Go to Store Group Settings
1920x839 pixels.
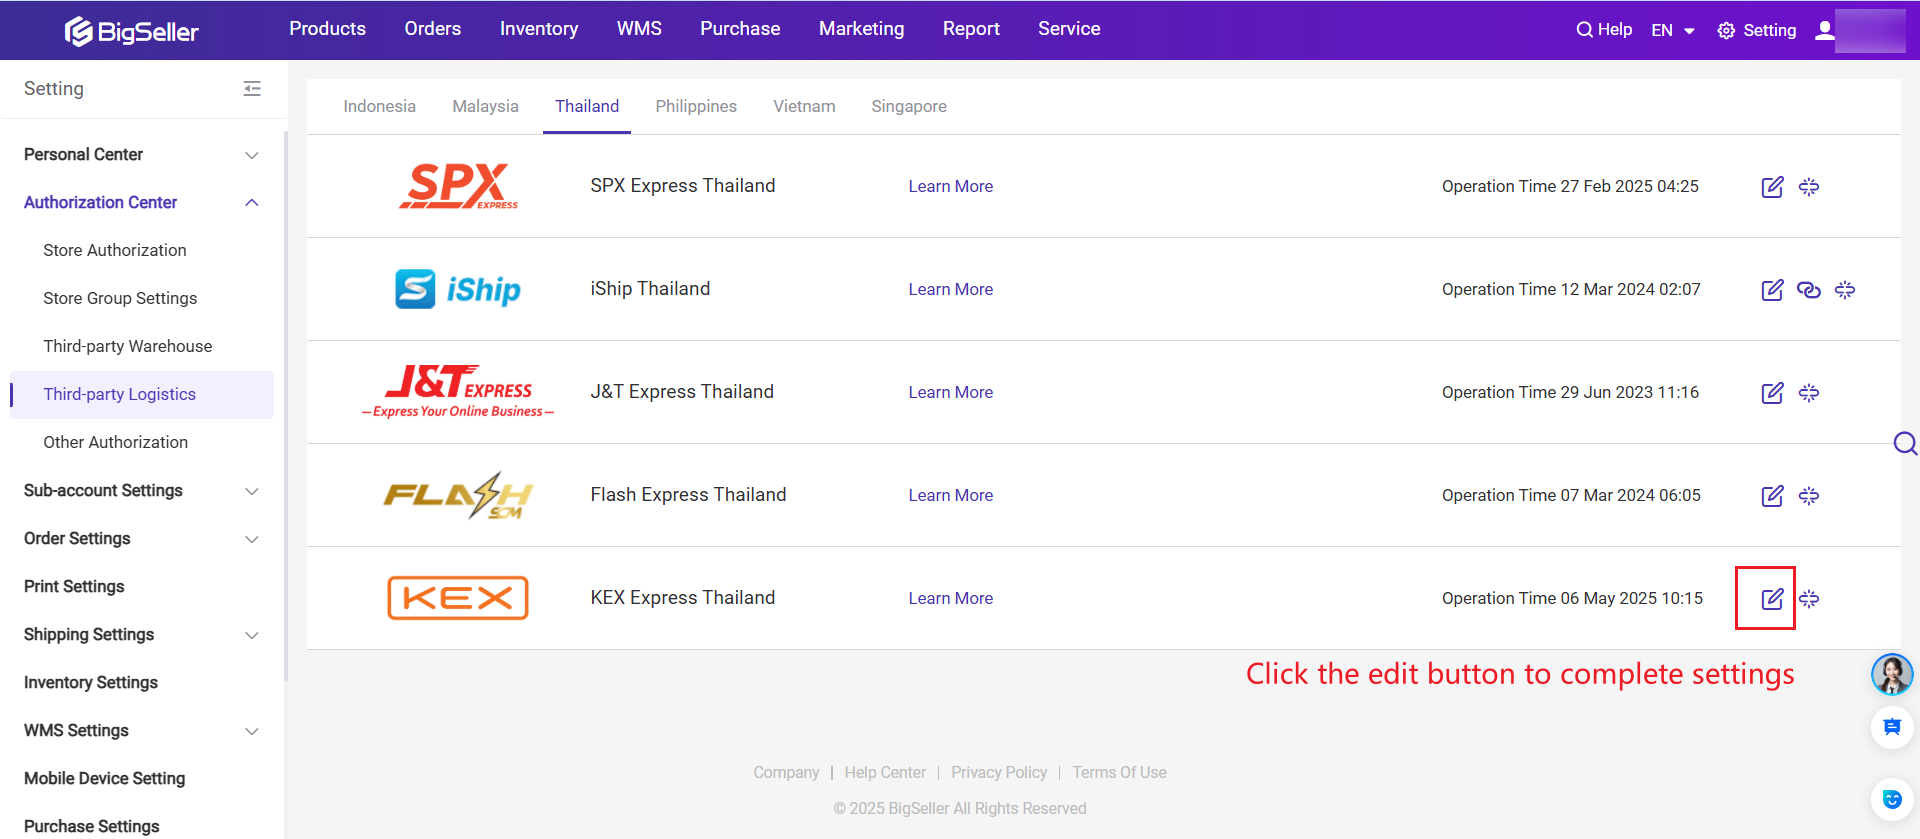120,299
